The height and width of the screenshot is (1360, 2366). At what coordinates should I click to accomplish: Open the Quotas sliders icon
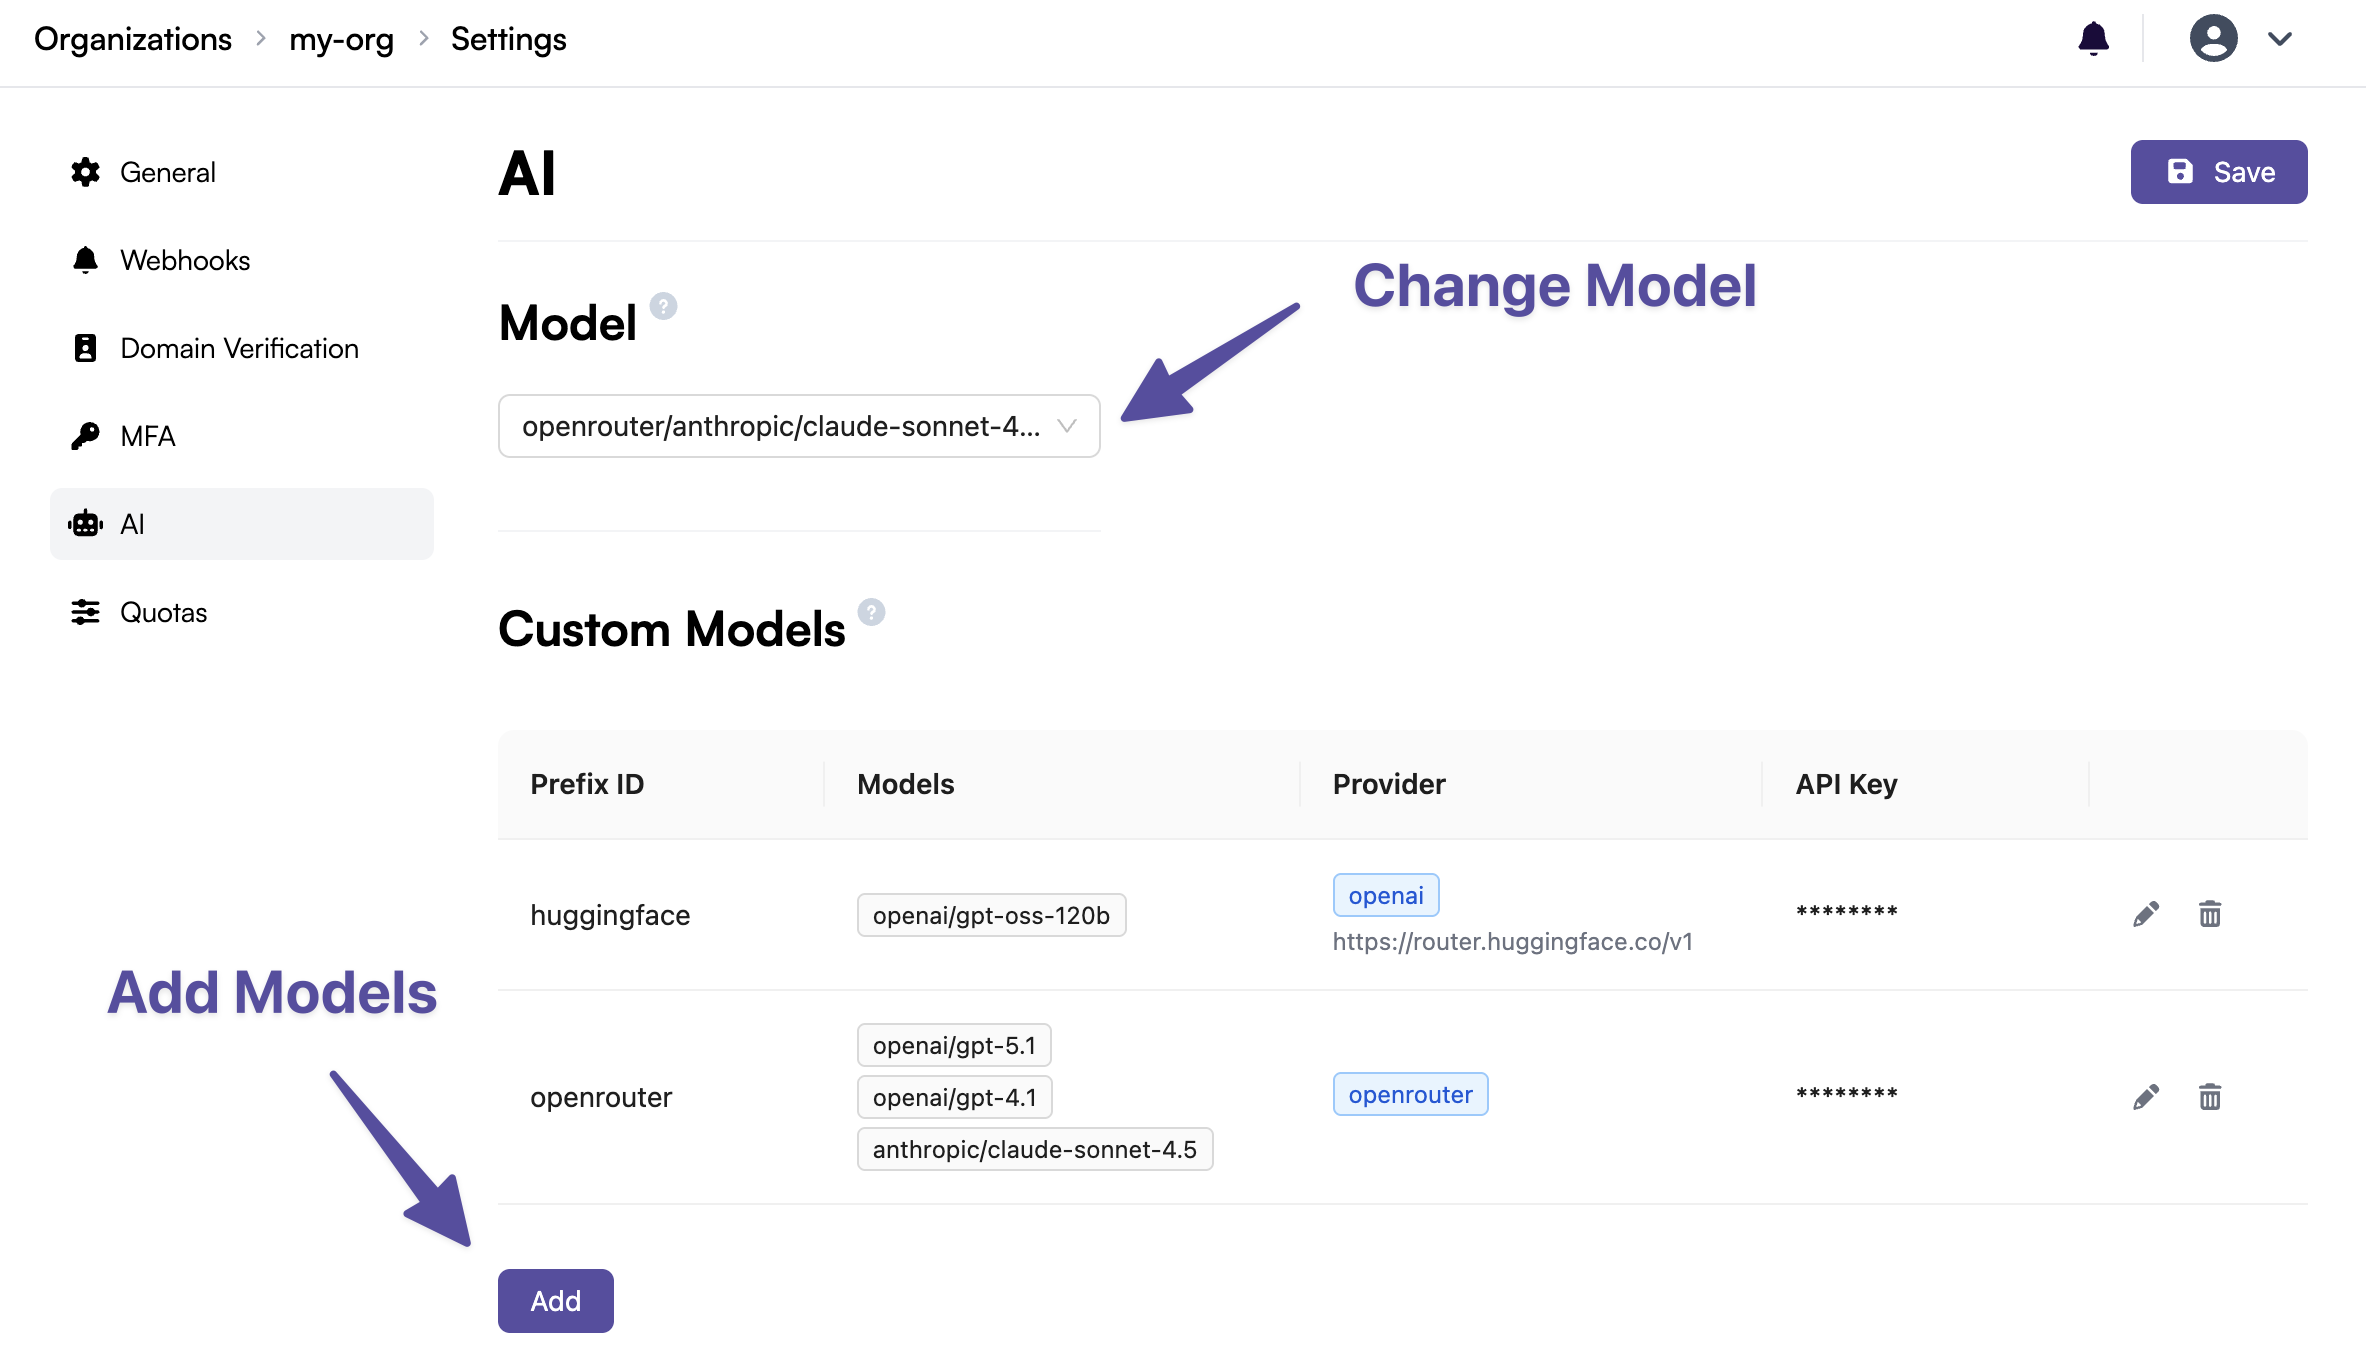86,612
